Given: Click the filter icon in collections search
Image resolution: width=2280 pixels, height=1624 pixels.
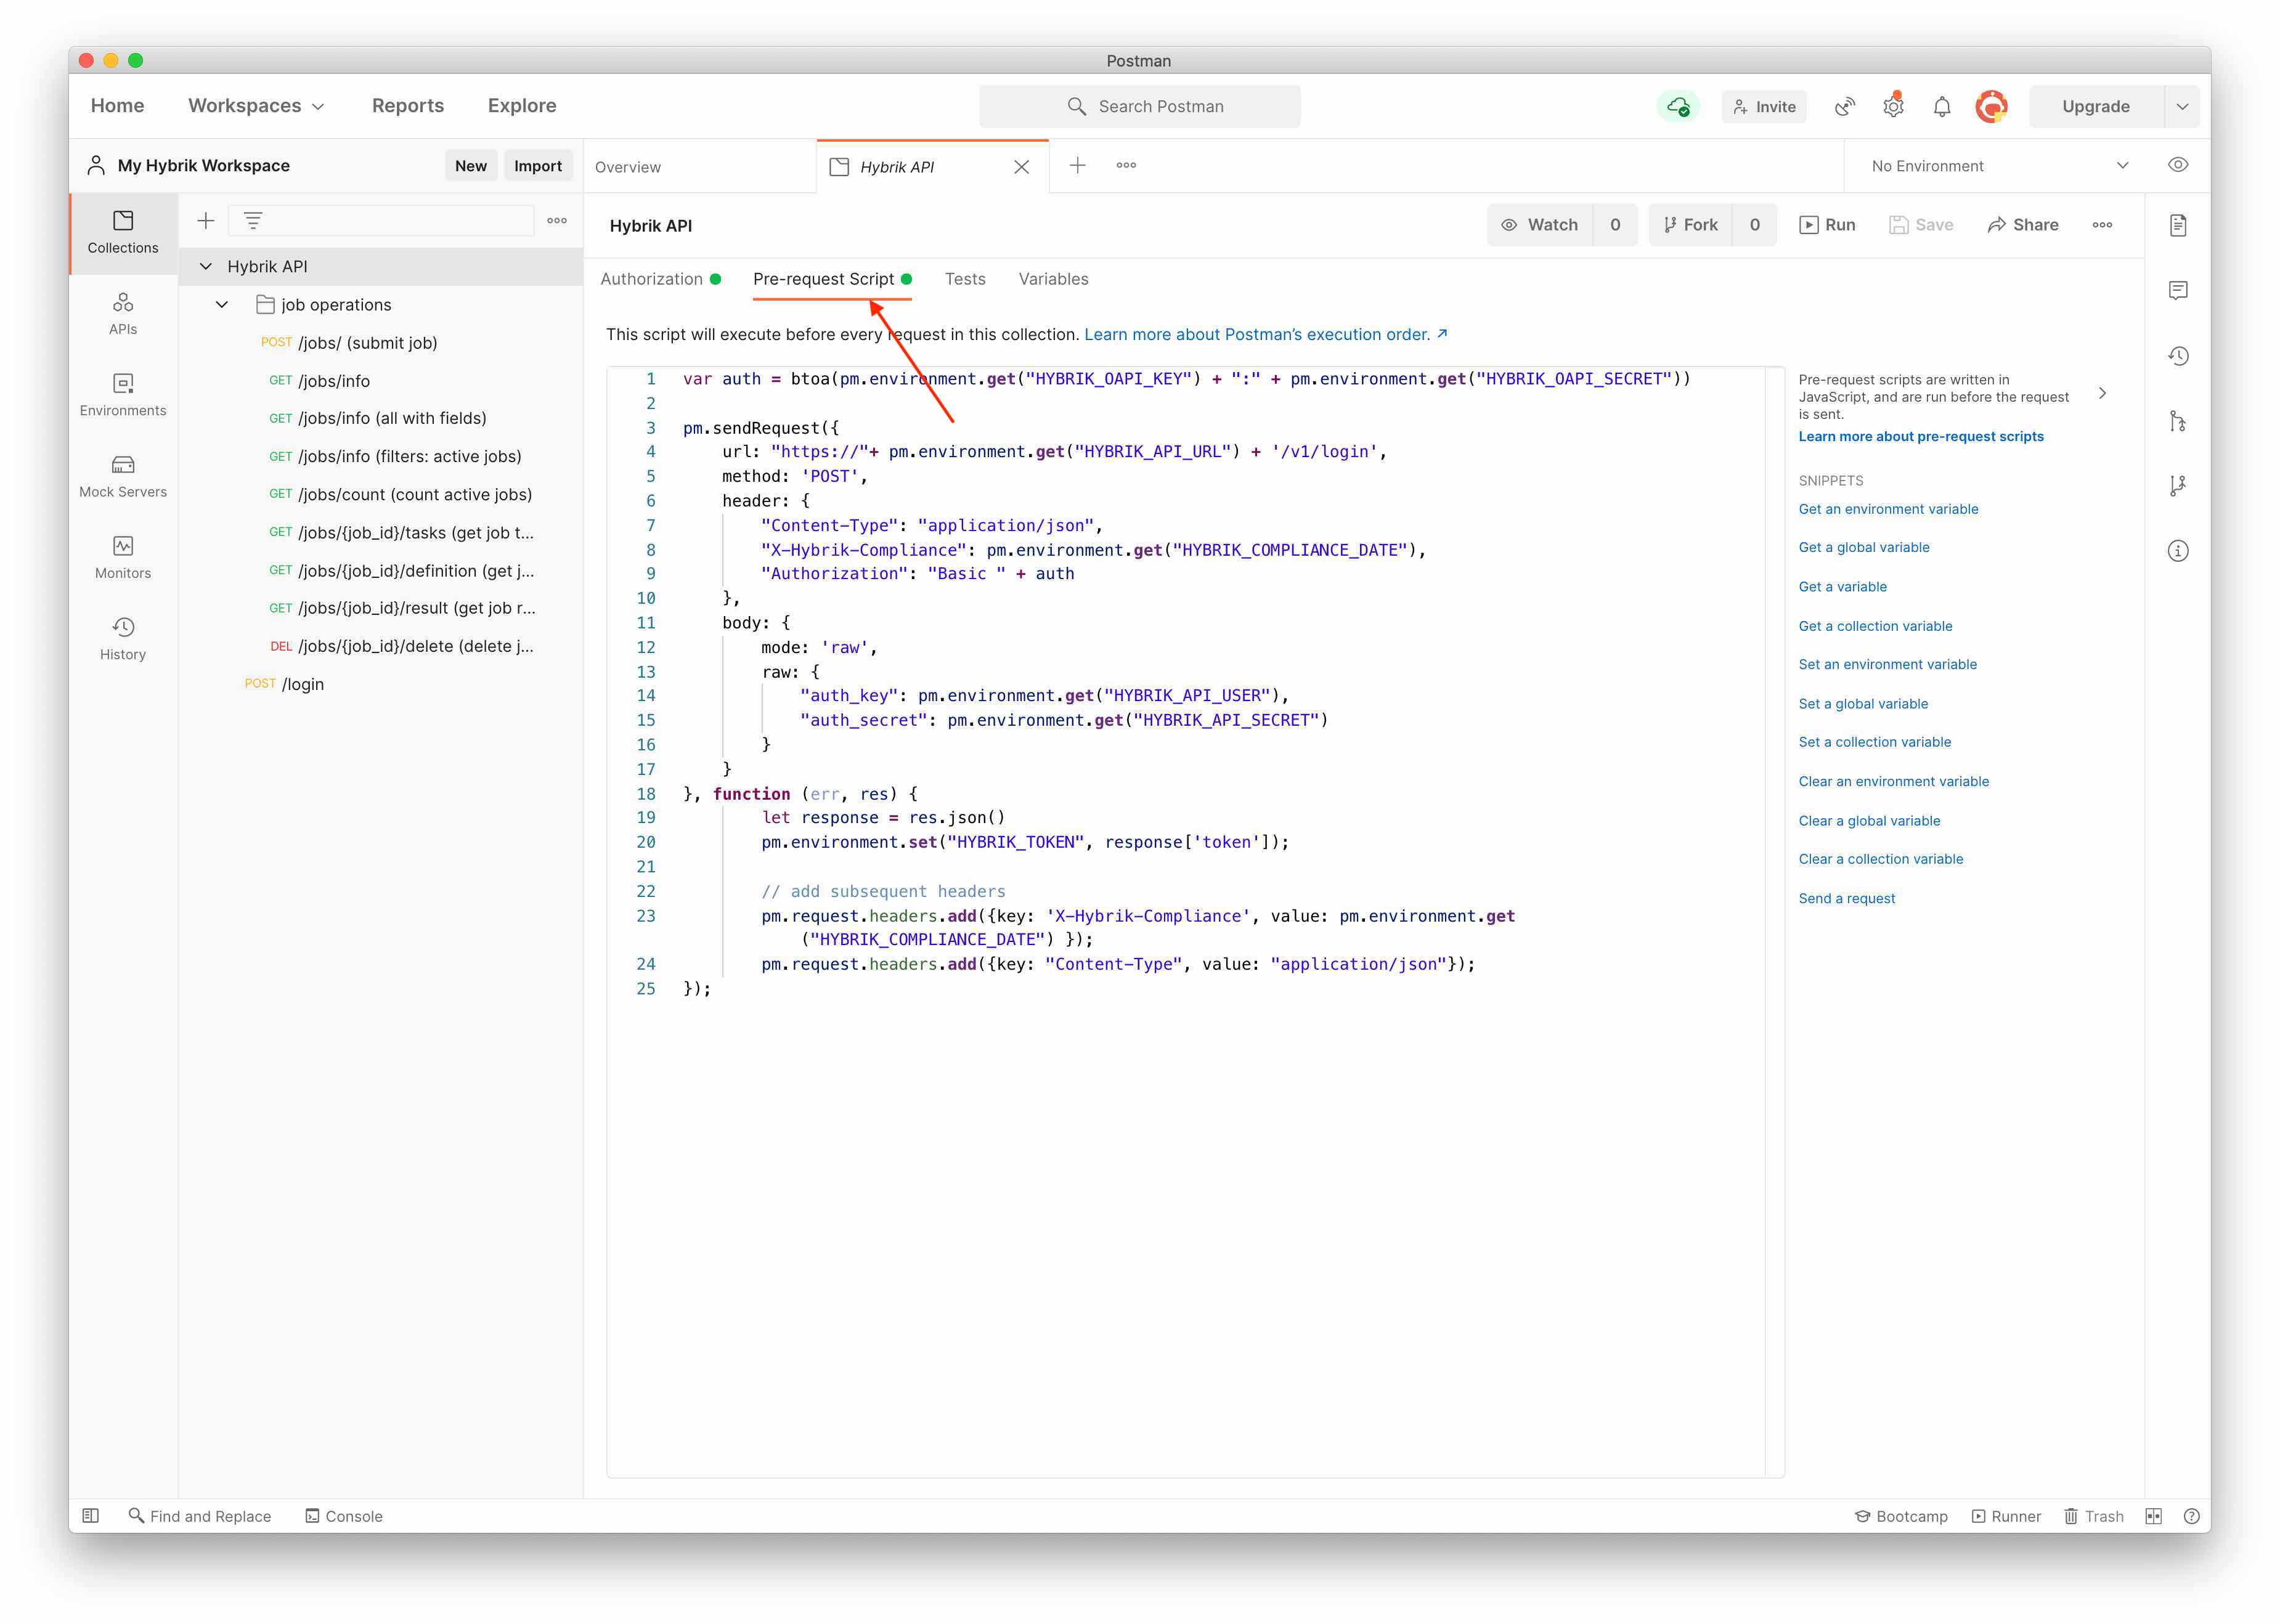Looking at the screenshot, I should click(253, 220).
